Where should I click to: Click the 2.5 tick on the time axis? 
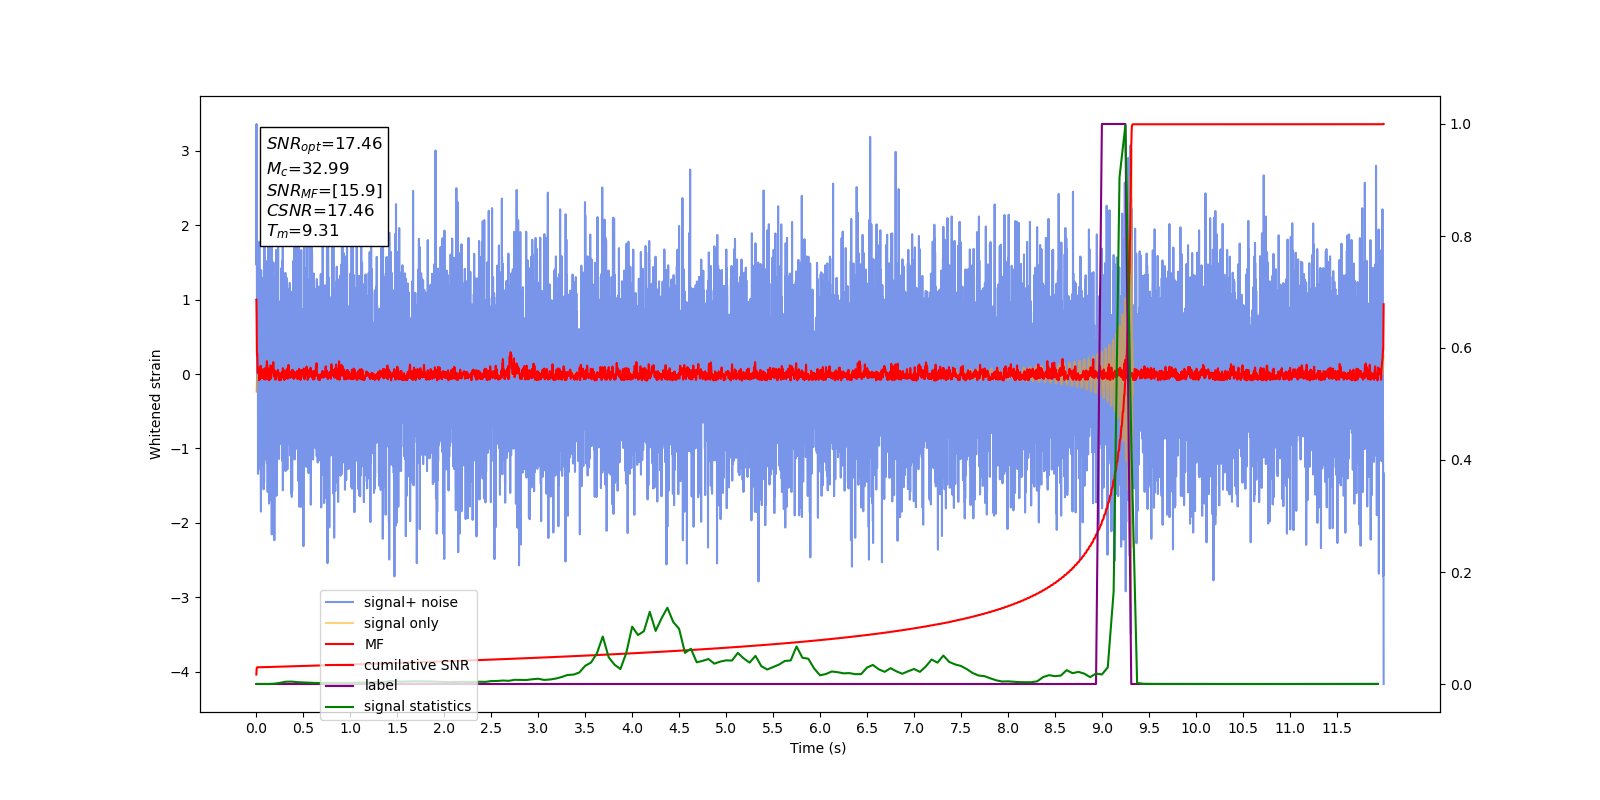(x=491, y=728)
